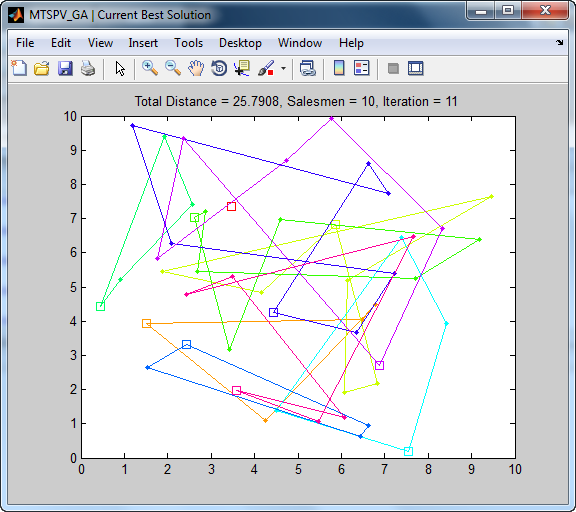Enable the Pan hand tool

pos(196,68)
